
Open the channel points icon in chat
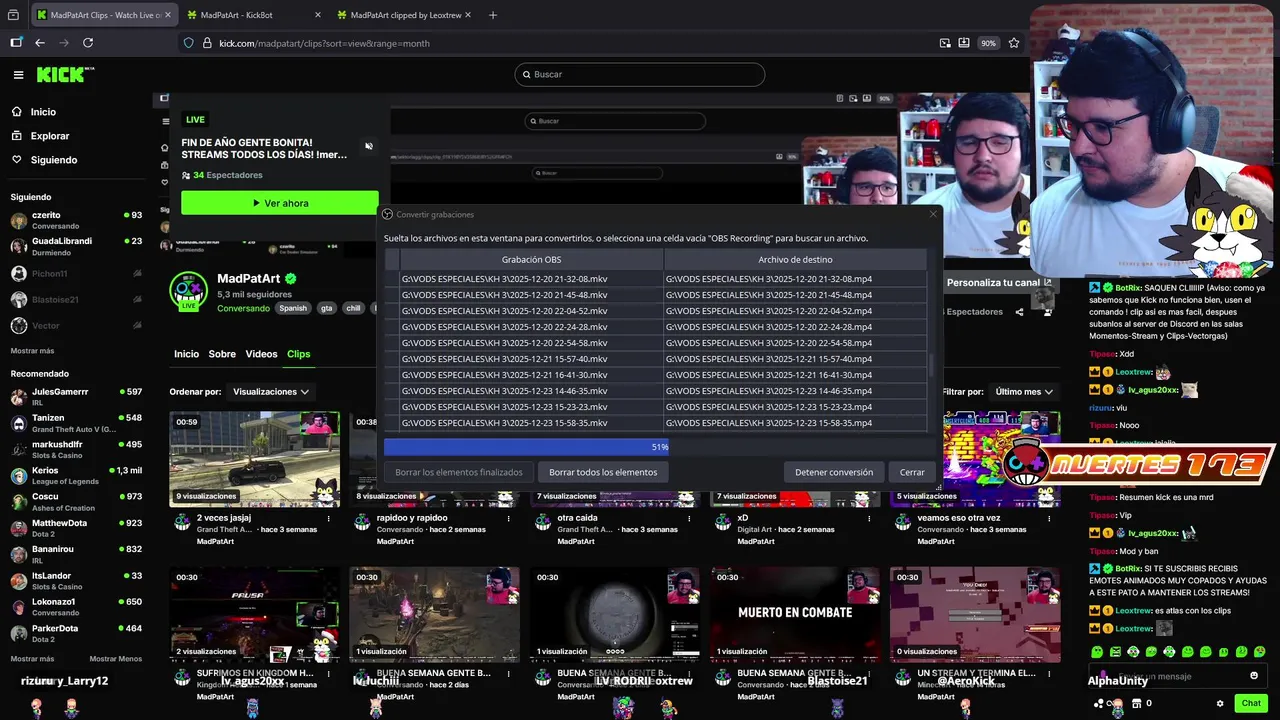coord(1100,703)
